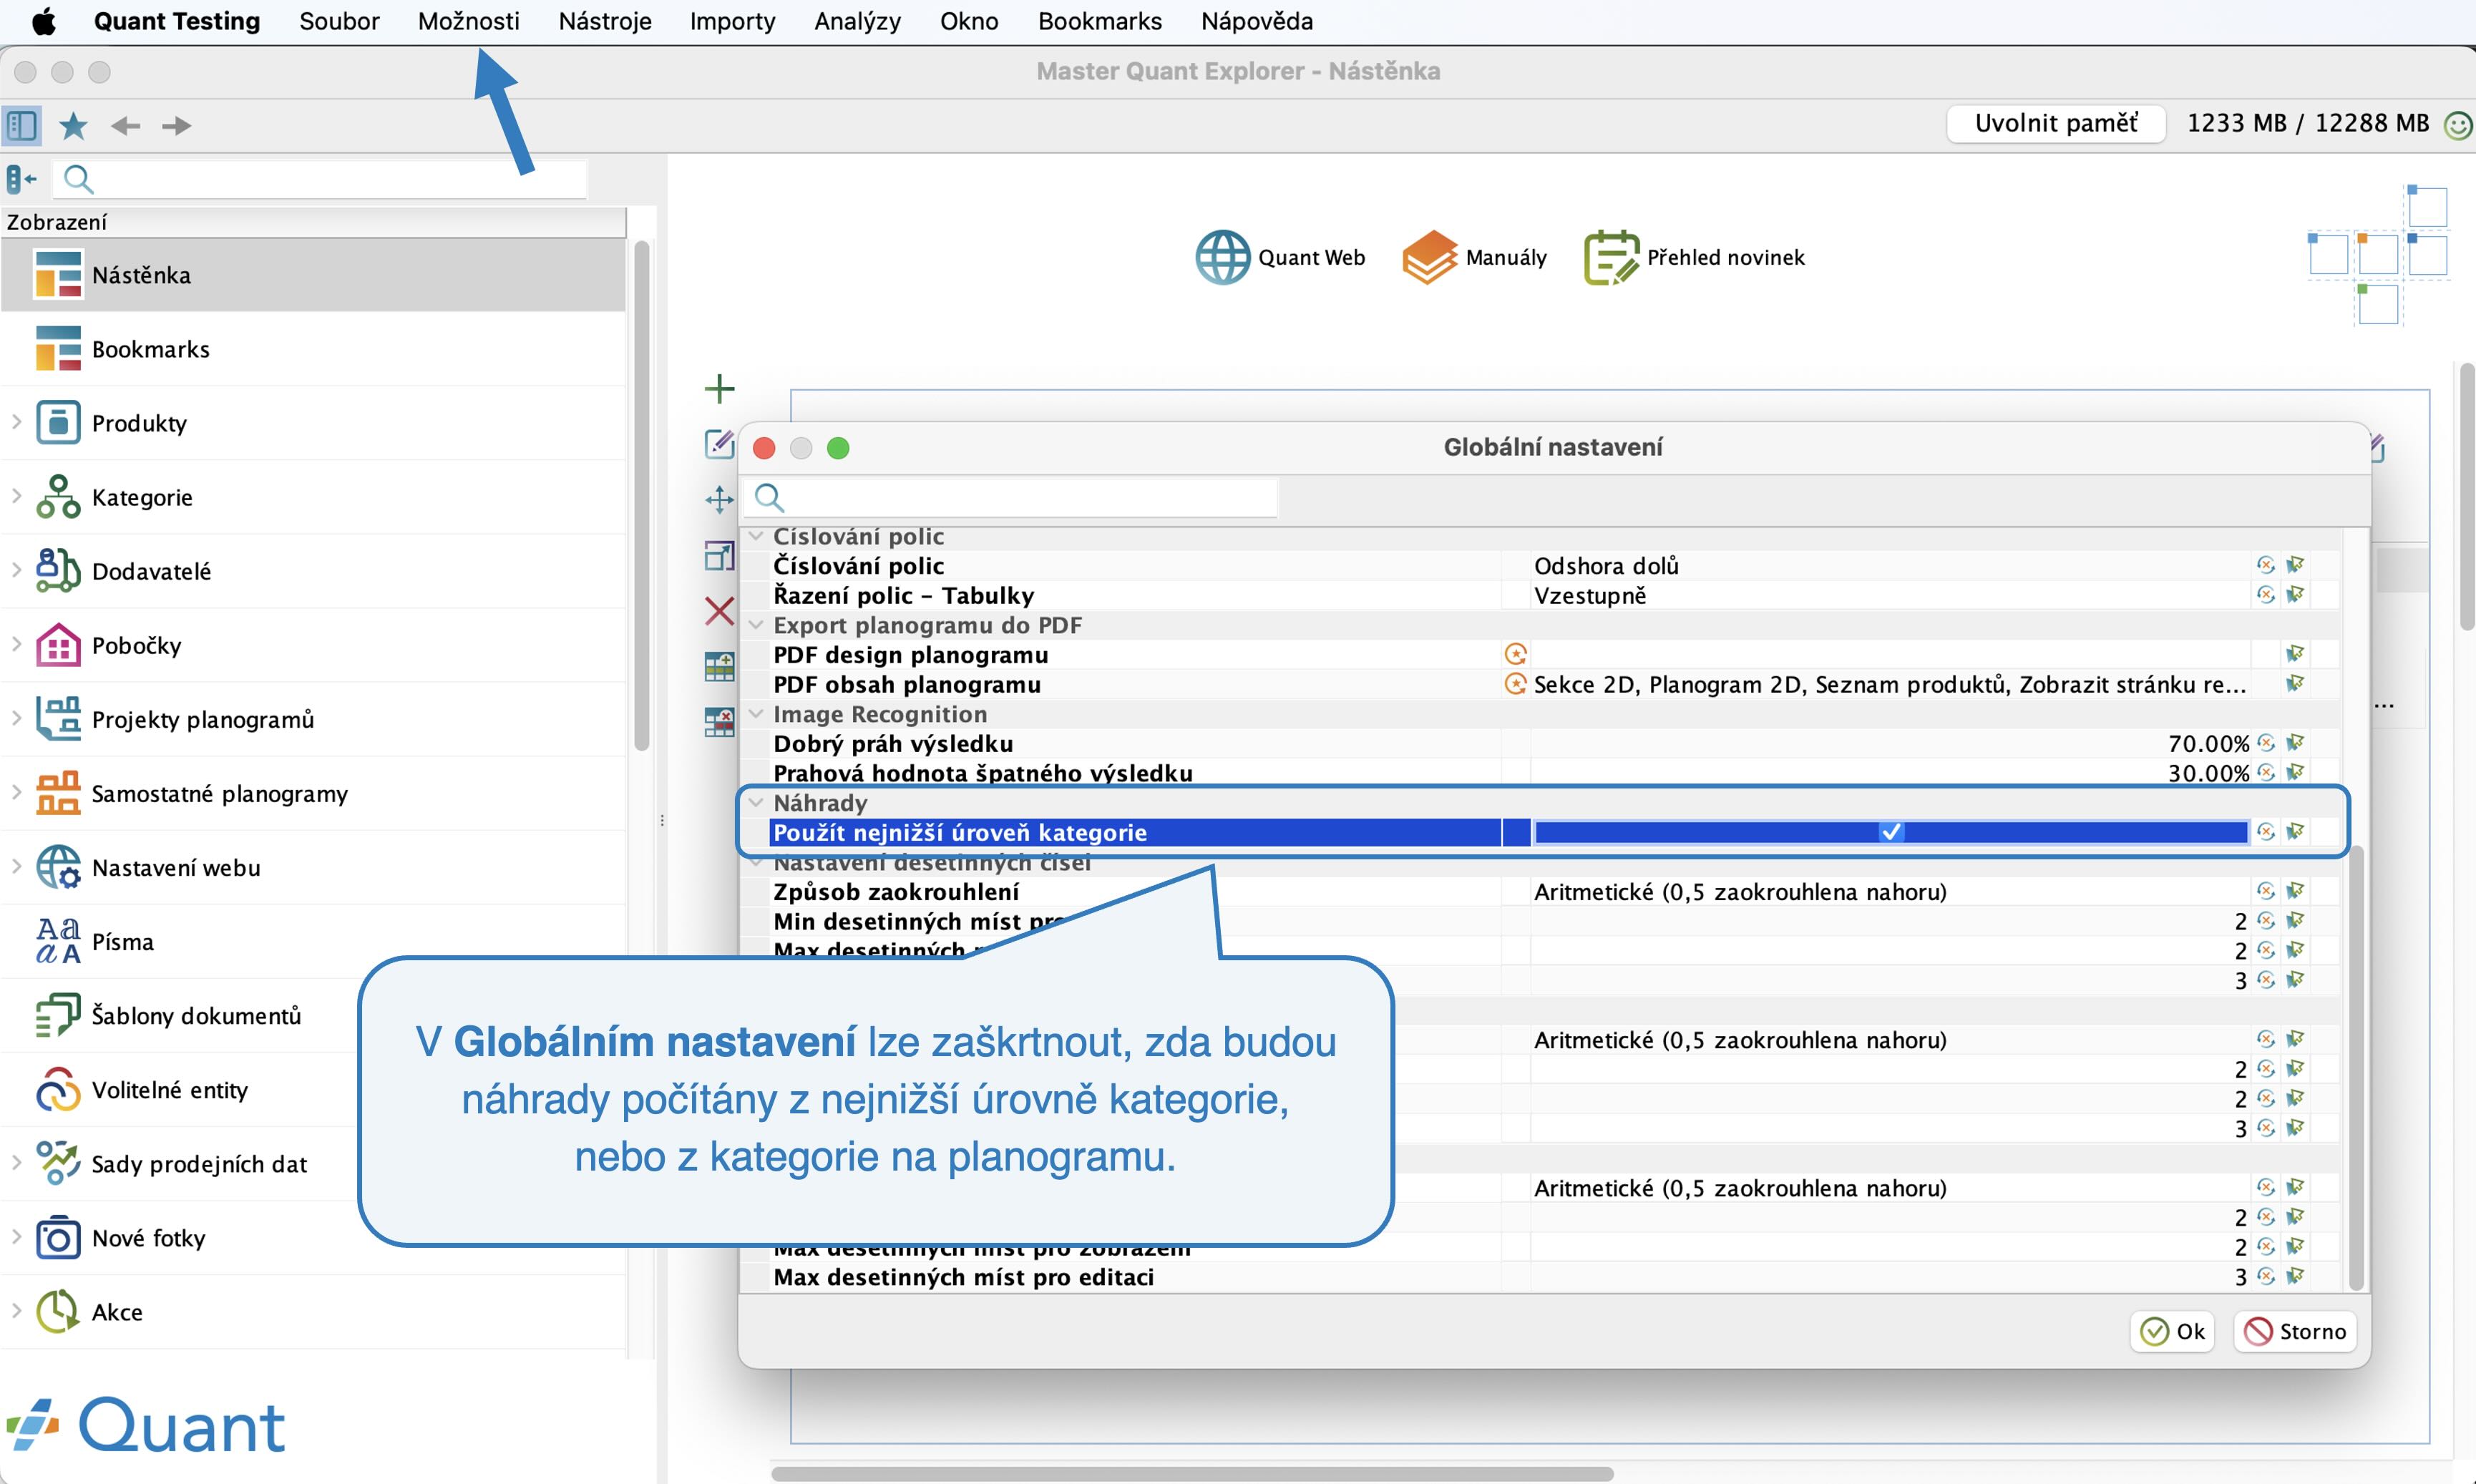
Task: Collapse the Náhrady group
Action: pos(756,803)
